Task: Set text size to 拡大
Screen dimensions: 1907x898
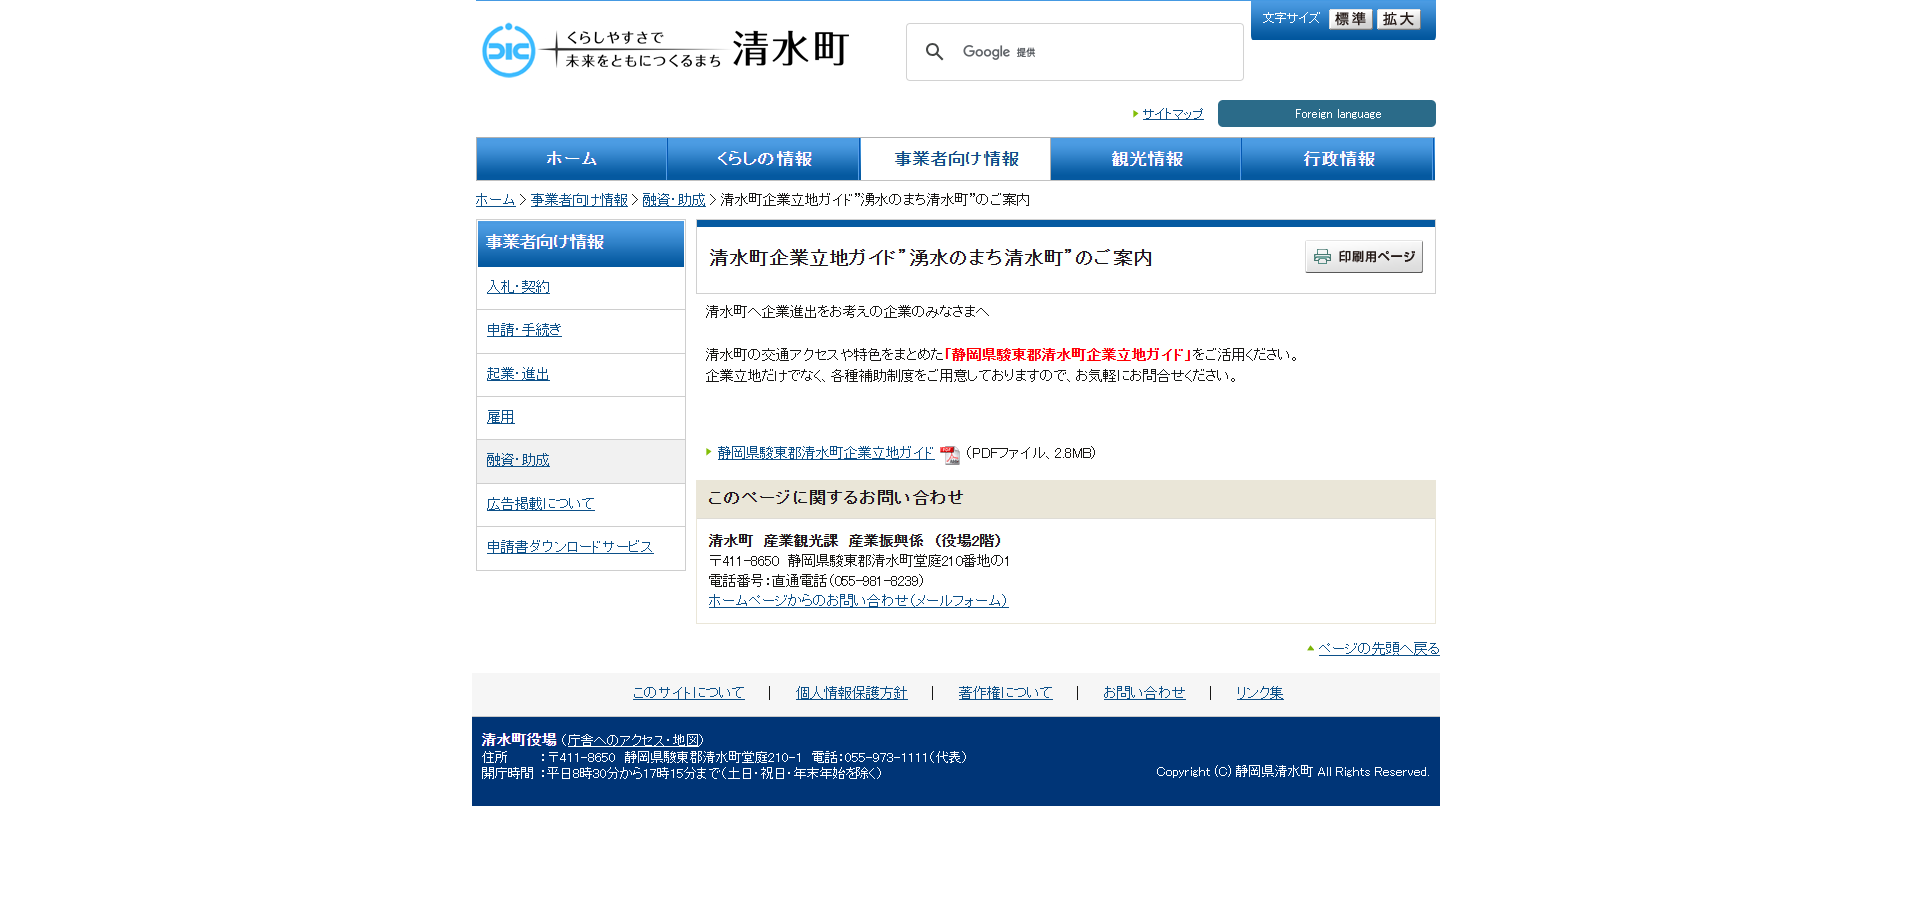Action: [x=1398, y=19]
